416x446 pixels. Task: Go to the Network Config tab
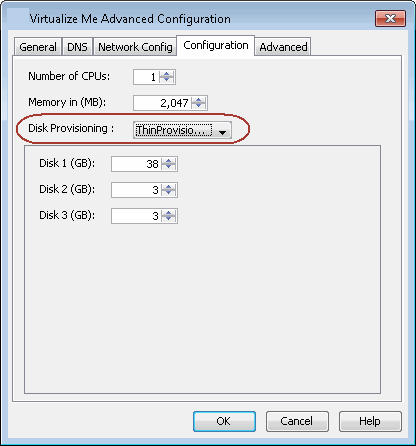click(x=135, y=47)
